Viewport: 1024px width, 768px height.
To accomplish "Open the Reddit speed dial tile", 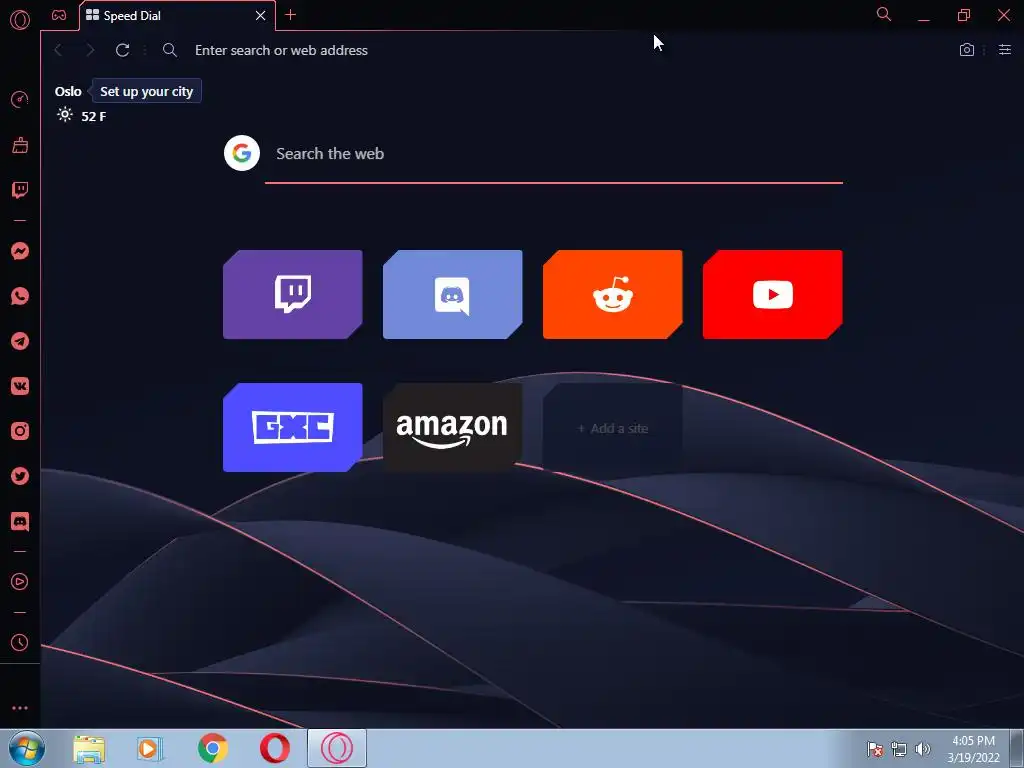I will coord(613,295).
